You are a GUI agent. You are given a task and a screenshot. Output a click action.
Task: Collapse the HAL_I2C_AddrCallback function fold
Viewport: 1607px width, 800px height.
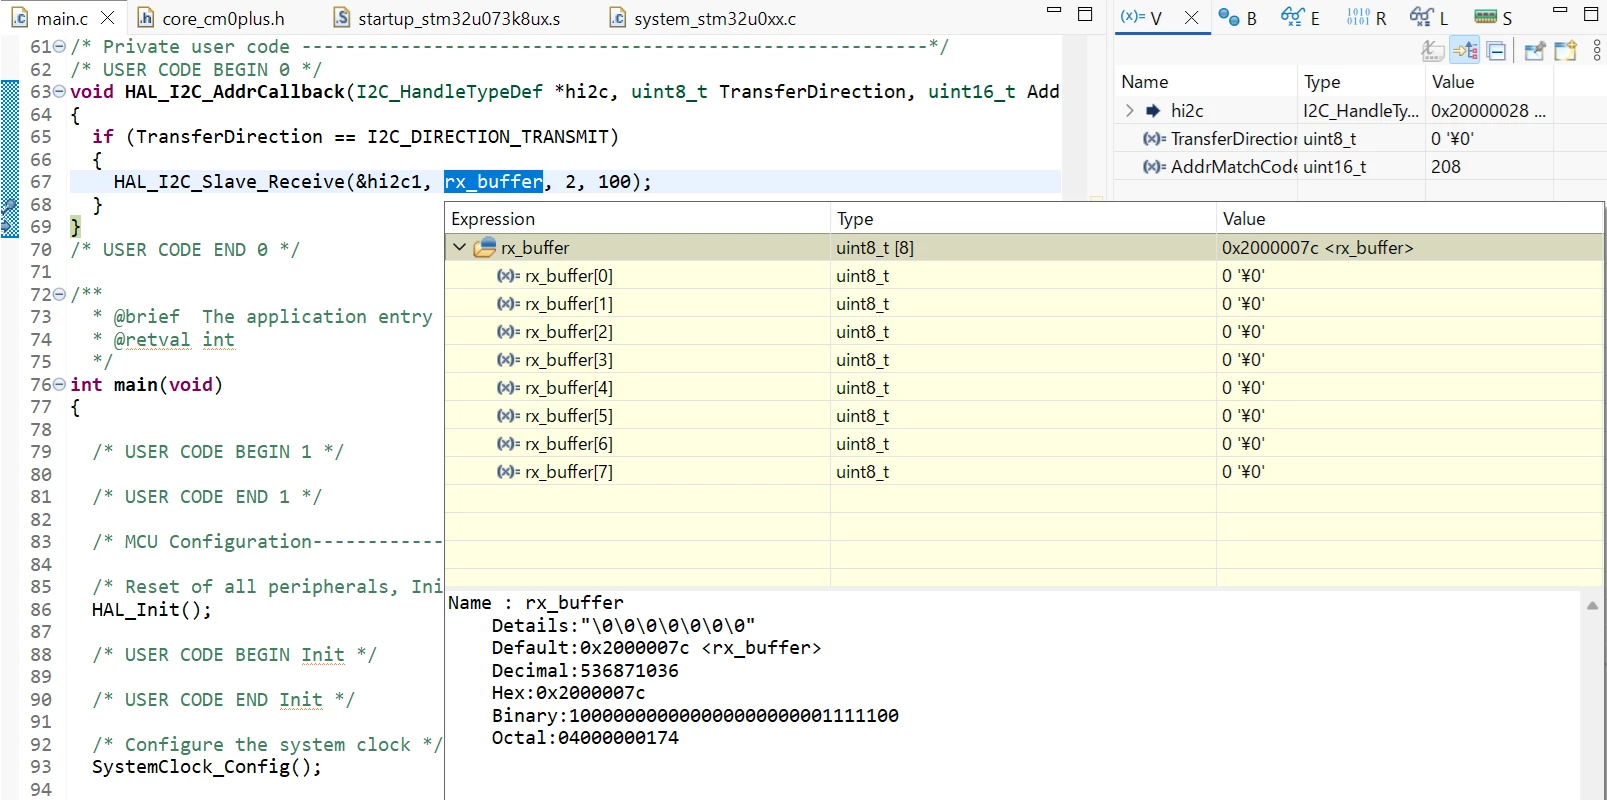[60, 92]
